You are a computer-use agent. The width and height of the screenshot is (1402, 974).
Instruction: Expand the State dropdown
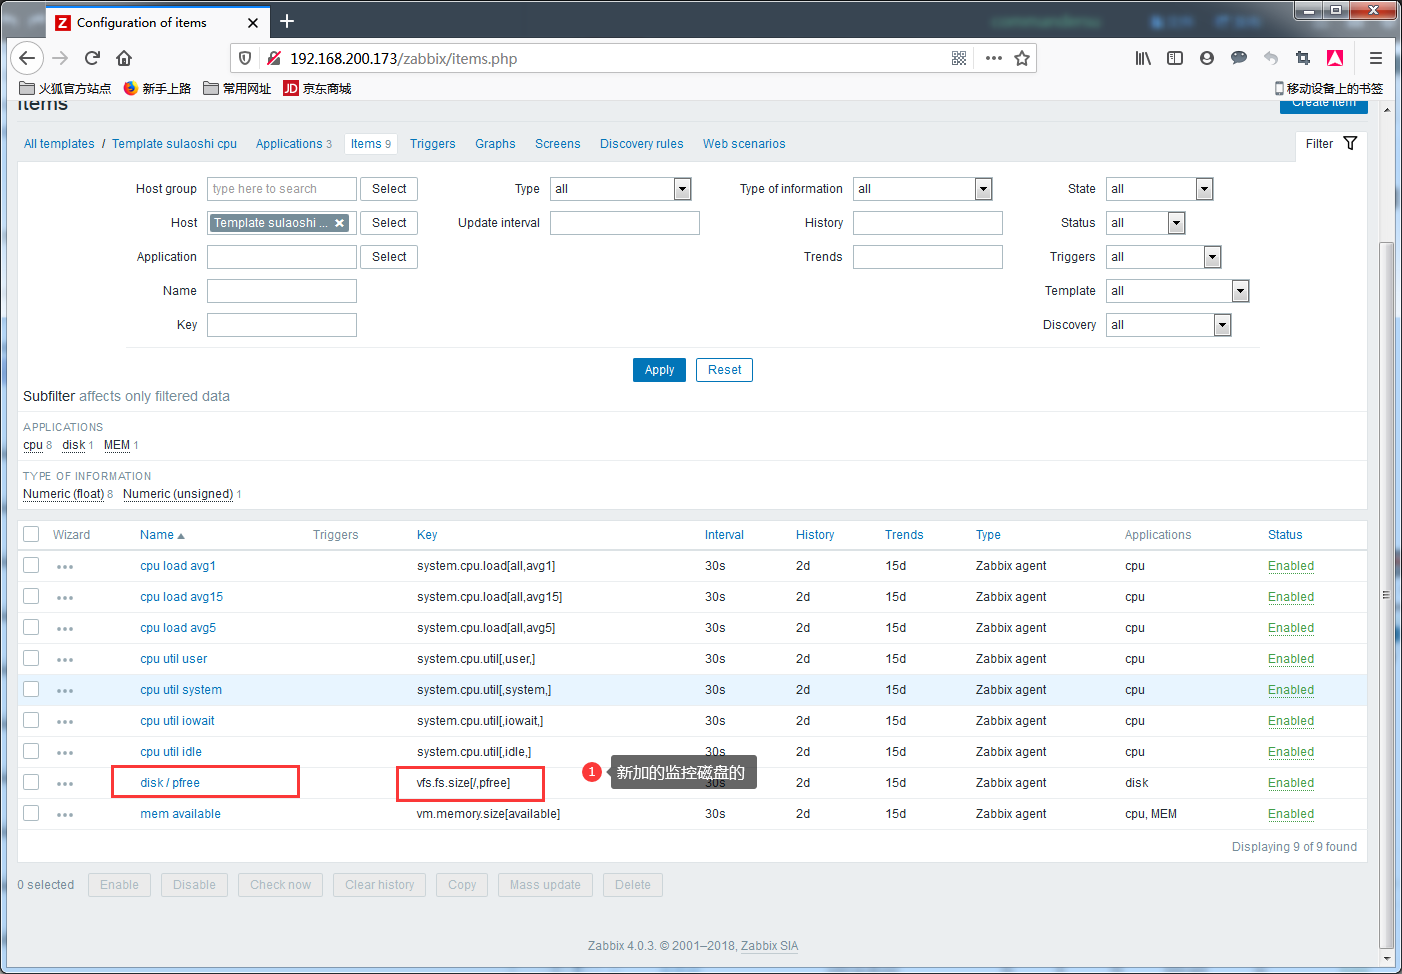point(1160,189)
